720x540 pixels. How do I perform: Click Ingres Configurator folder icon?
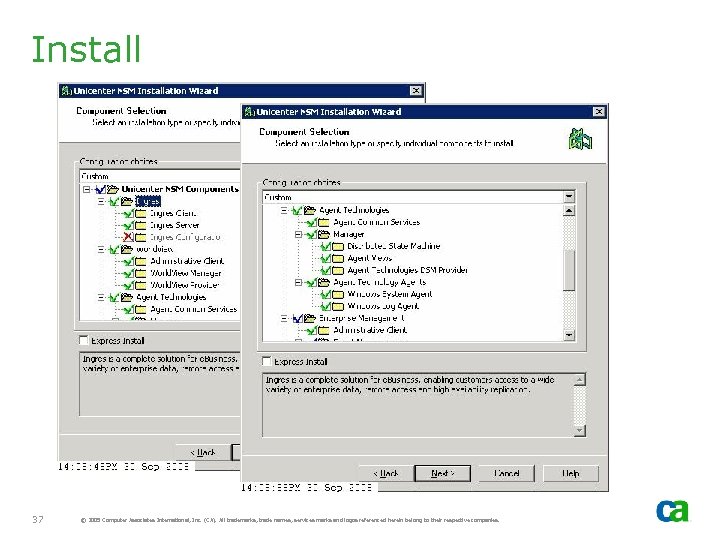click(x=141, y=237)
